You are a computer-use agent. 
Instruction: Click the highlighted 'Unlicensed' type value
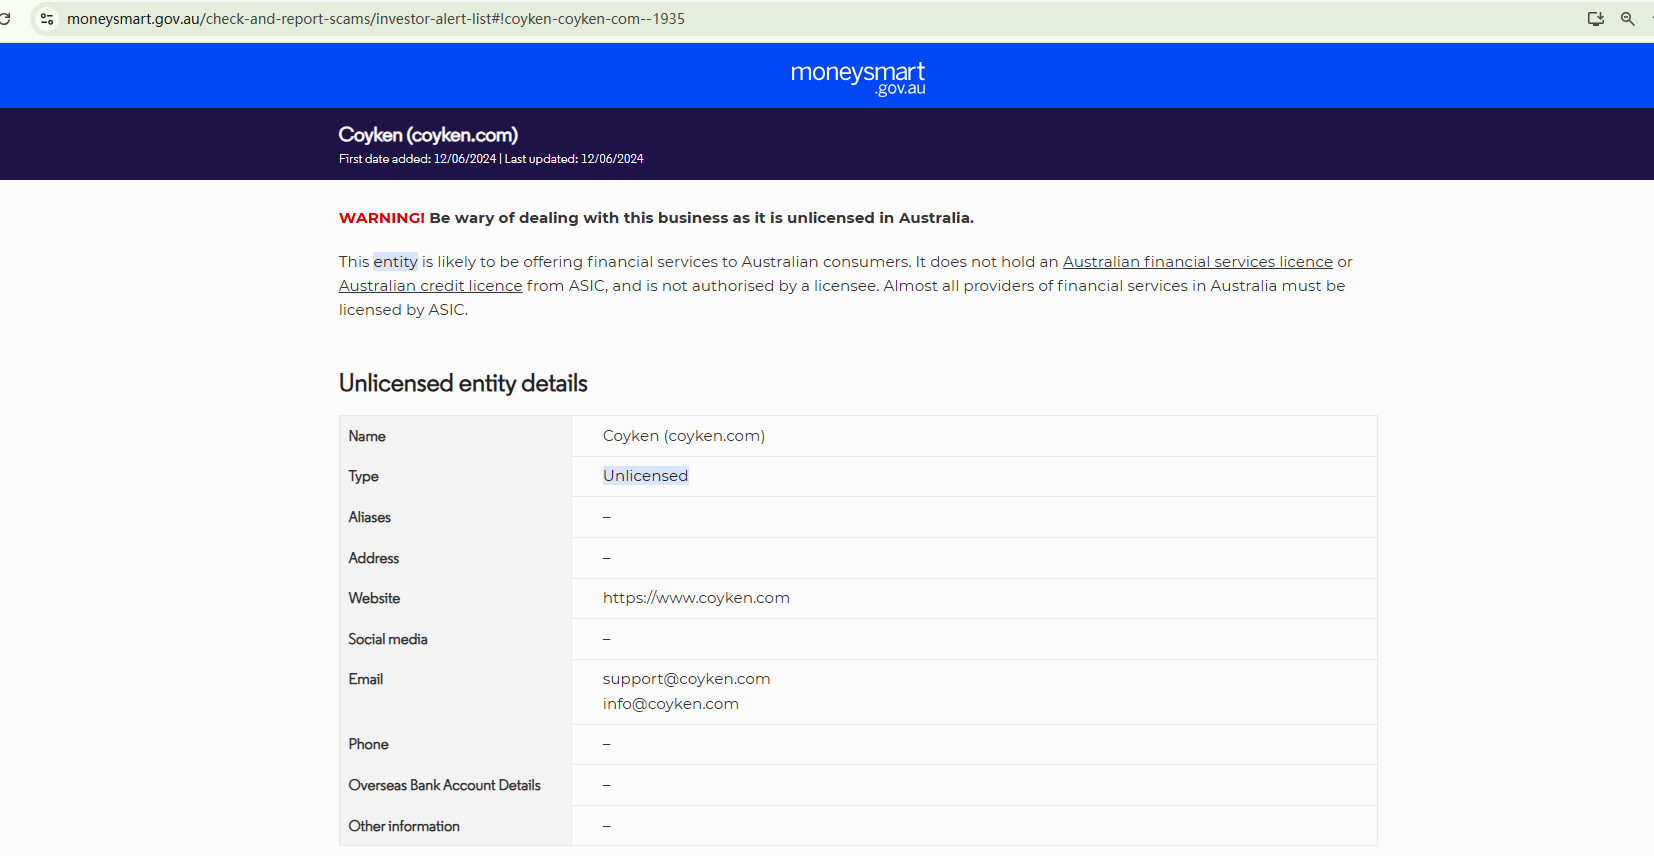(x=646, y=476)
